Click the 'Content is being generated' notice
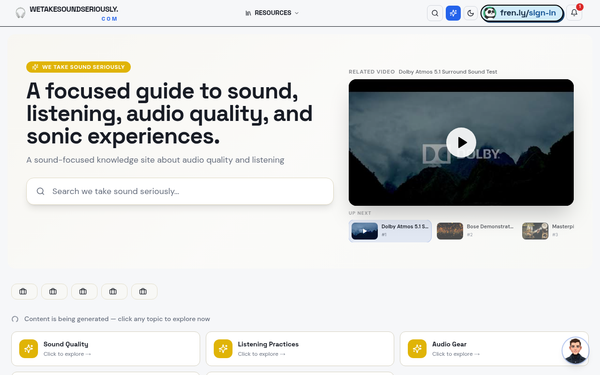Screen dimensions: 600x375 (x=117, y=319)
